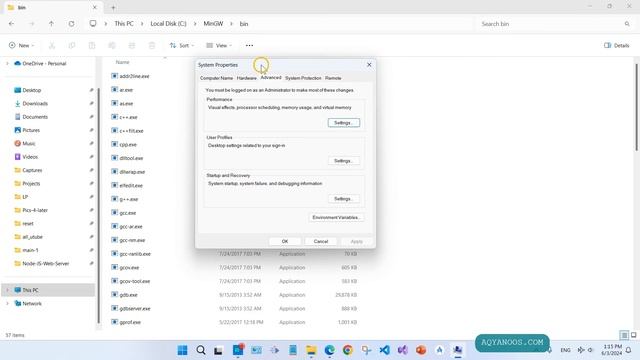
Task: Toggle the Details pane
Action: coord(617,45)
